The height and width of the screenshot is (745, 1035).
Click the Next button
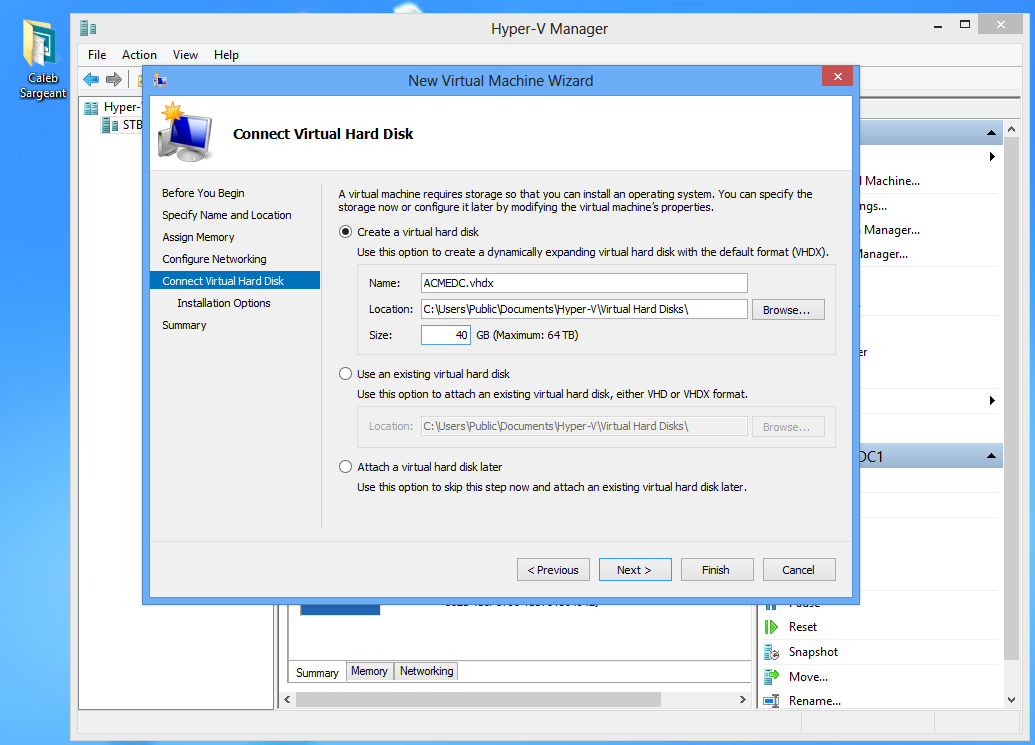click(x=634, y=569)
